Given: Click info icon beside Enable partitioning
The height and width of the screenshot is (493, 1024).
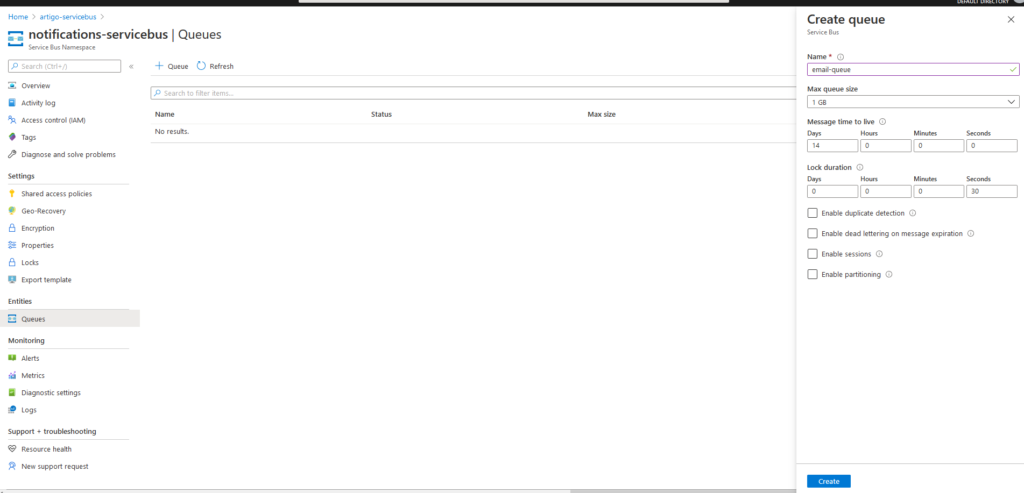Looking at the screenshot, I should [x=889, y=274].
